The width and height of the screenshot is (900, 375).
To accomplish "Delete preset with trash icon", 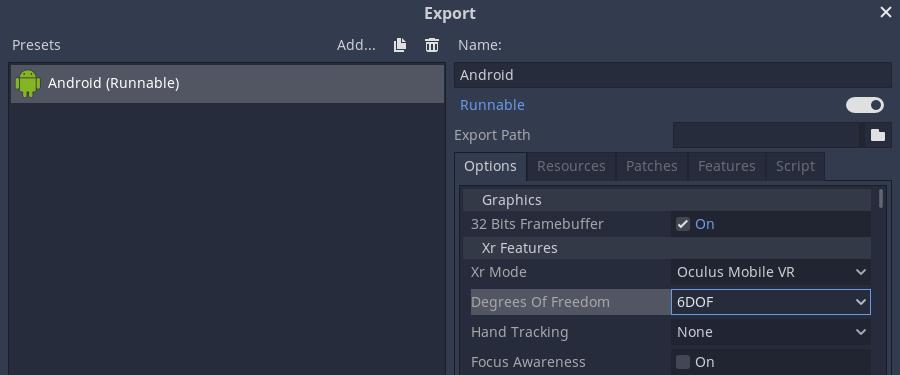I will (x=432, y=45).
